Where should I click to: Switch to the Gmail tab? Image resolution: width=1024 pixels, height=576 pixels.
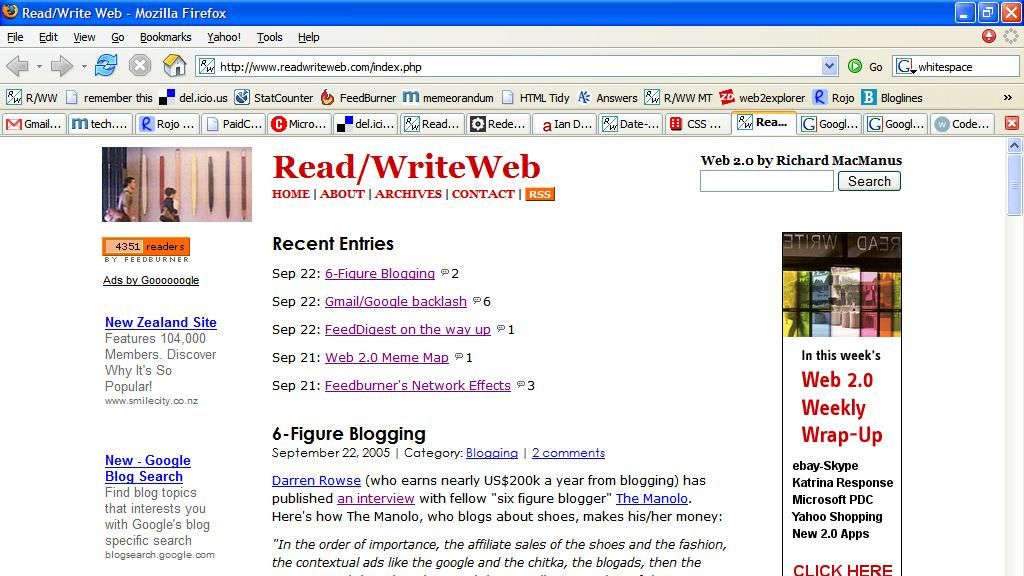click(x=35, y=123)
